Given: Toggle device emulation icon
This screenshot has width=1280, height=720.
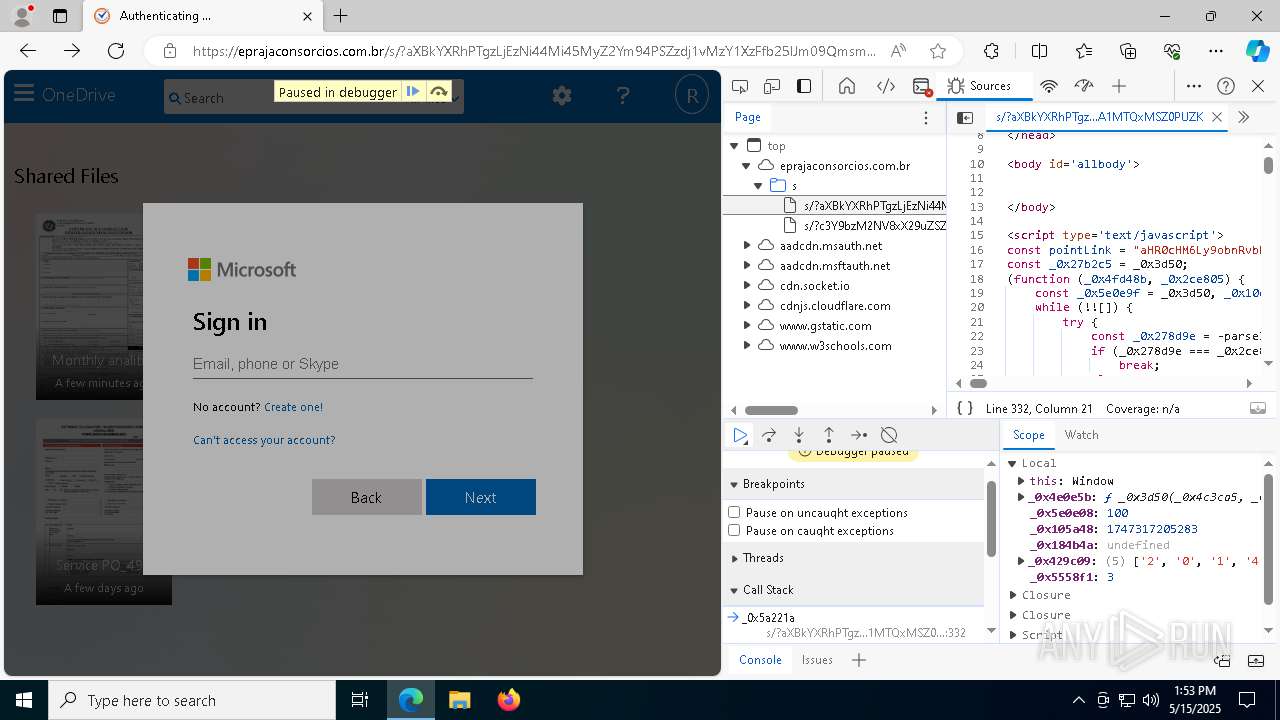Looking at the screenshot, I should (x=772, y=86).
